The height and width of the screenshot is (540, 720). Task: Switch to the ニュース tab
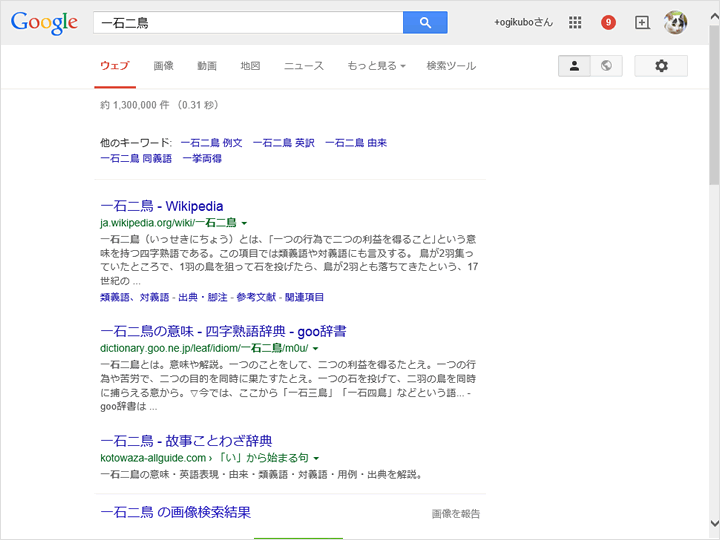click(304, 66)
